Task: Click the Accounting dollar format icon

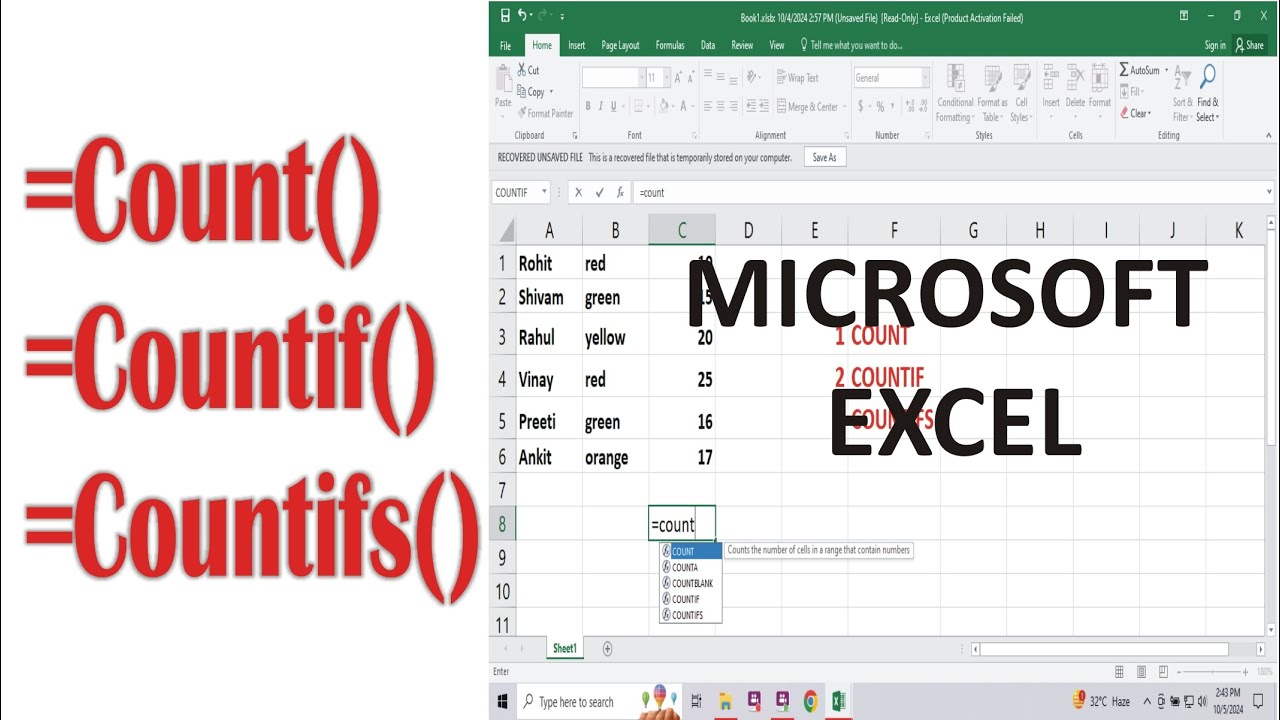Action: point(860,106)
